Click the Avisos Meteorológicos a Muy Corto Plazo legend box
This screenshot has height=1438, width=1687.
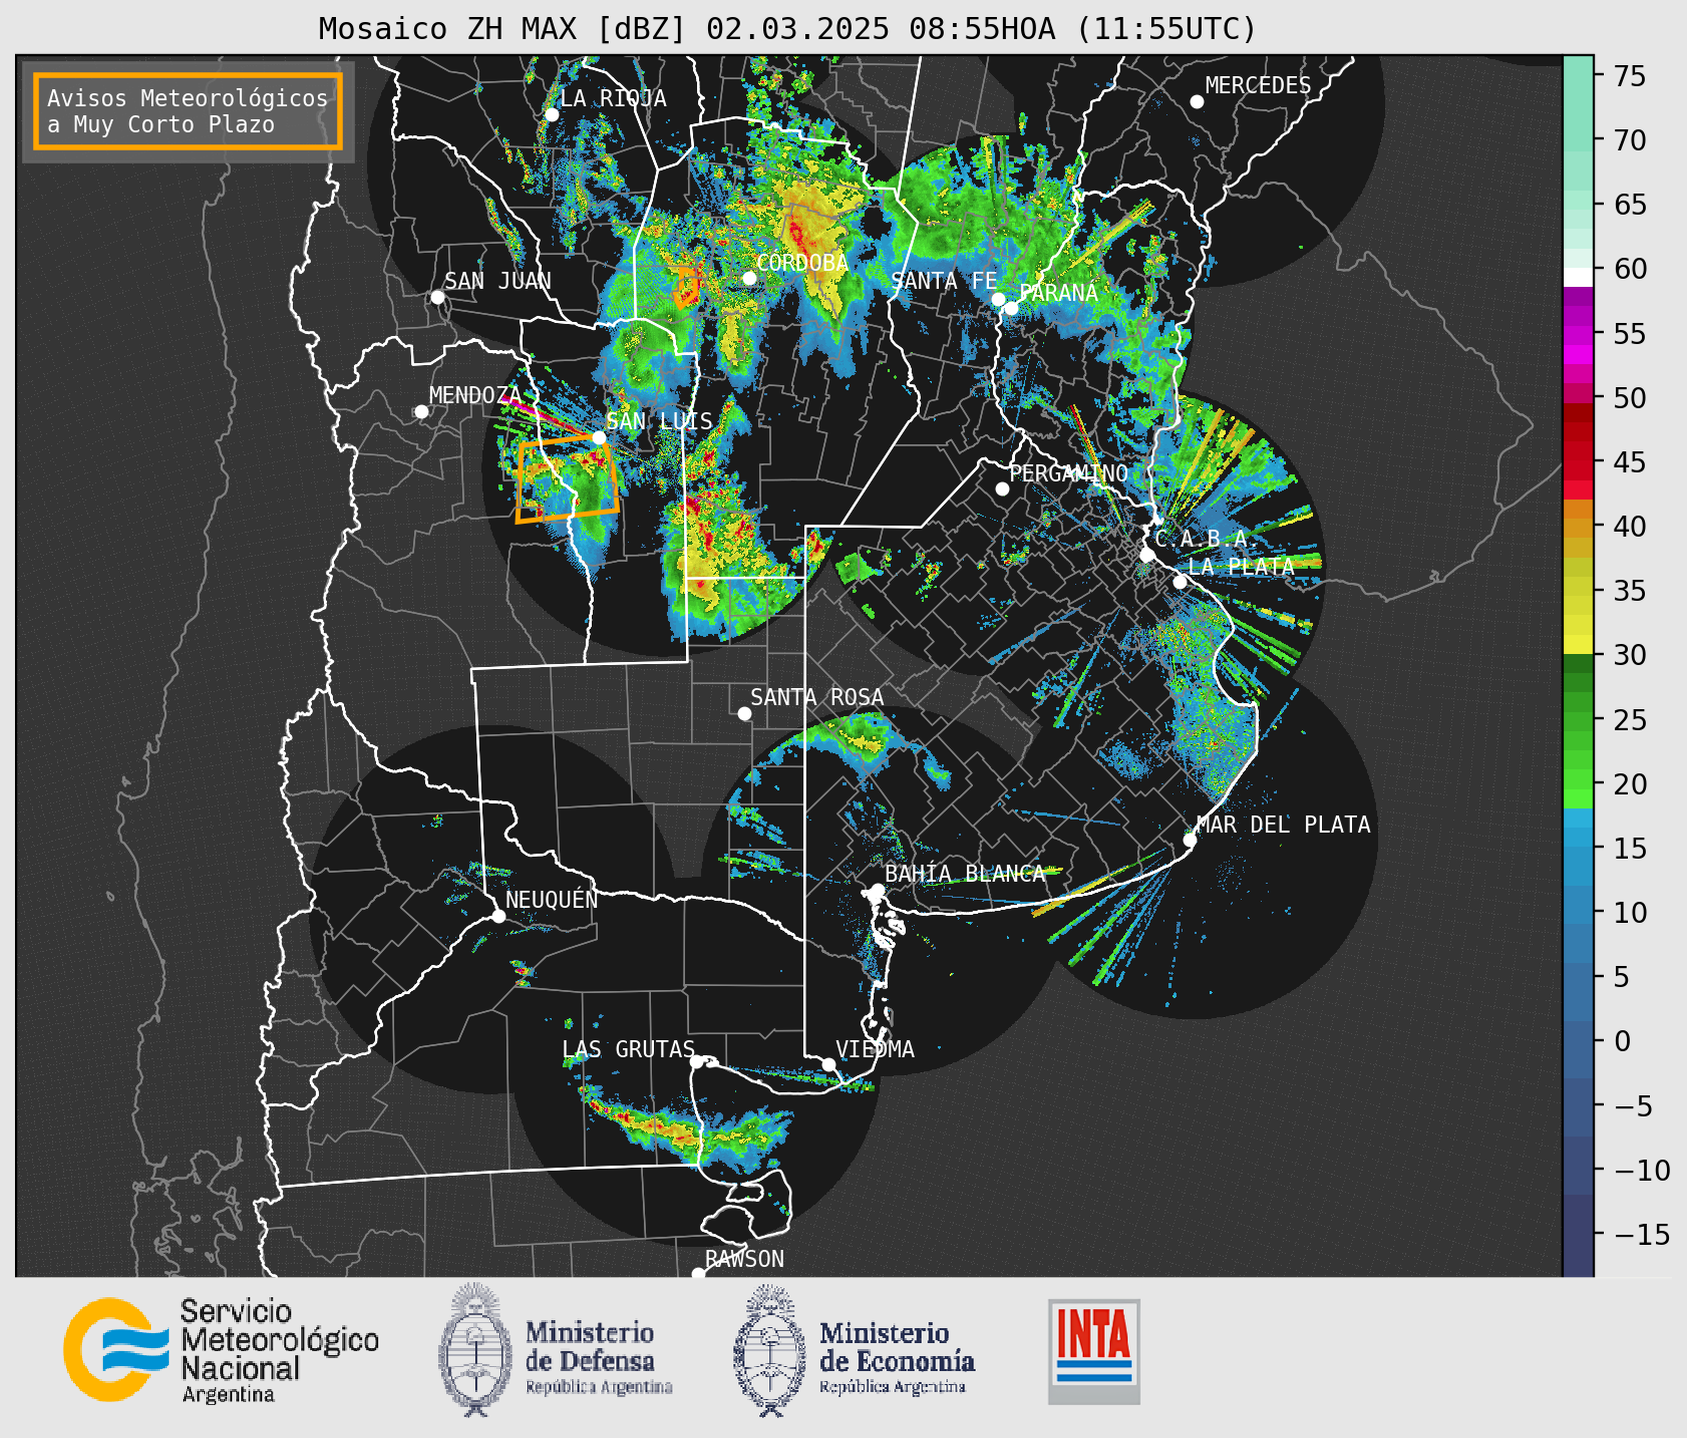pyautogui.click(x=188, y=111)
